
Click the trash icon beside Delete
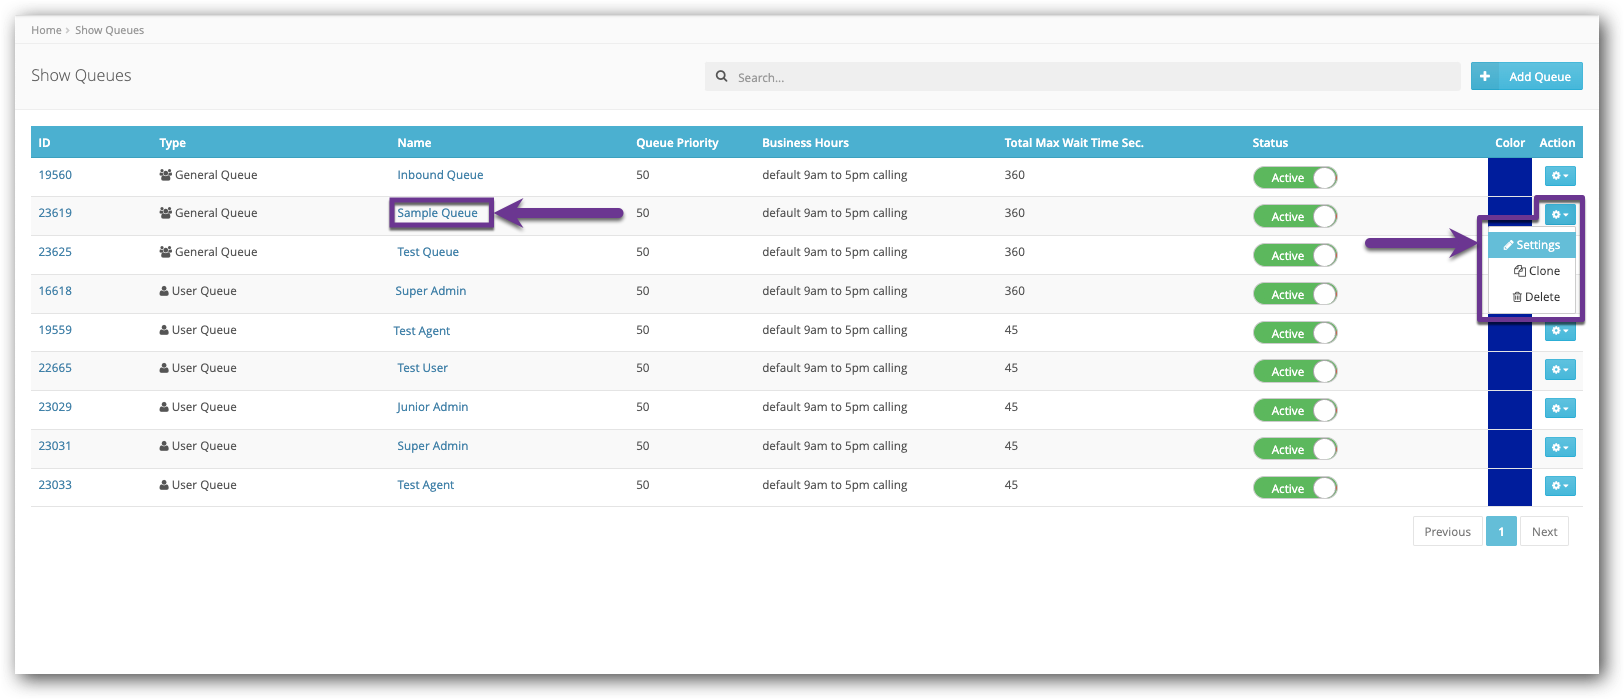coord(1517,297)
